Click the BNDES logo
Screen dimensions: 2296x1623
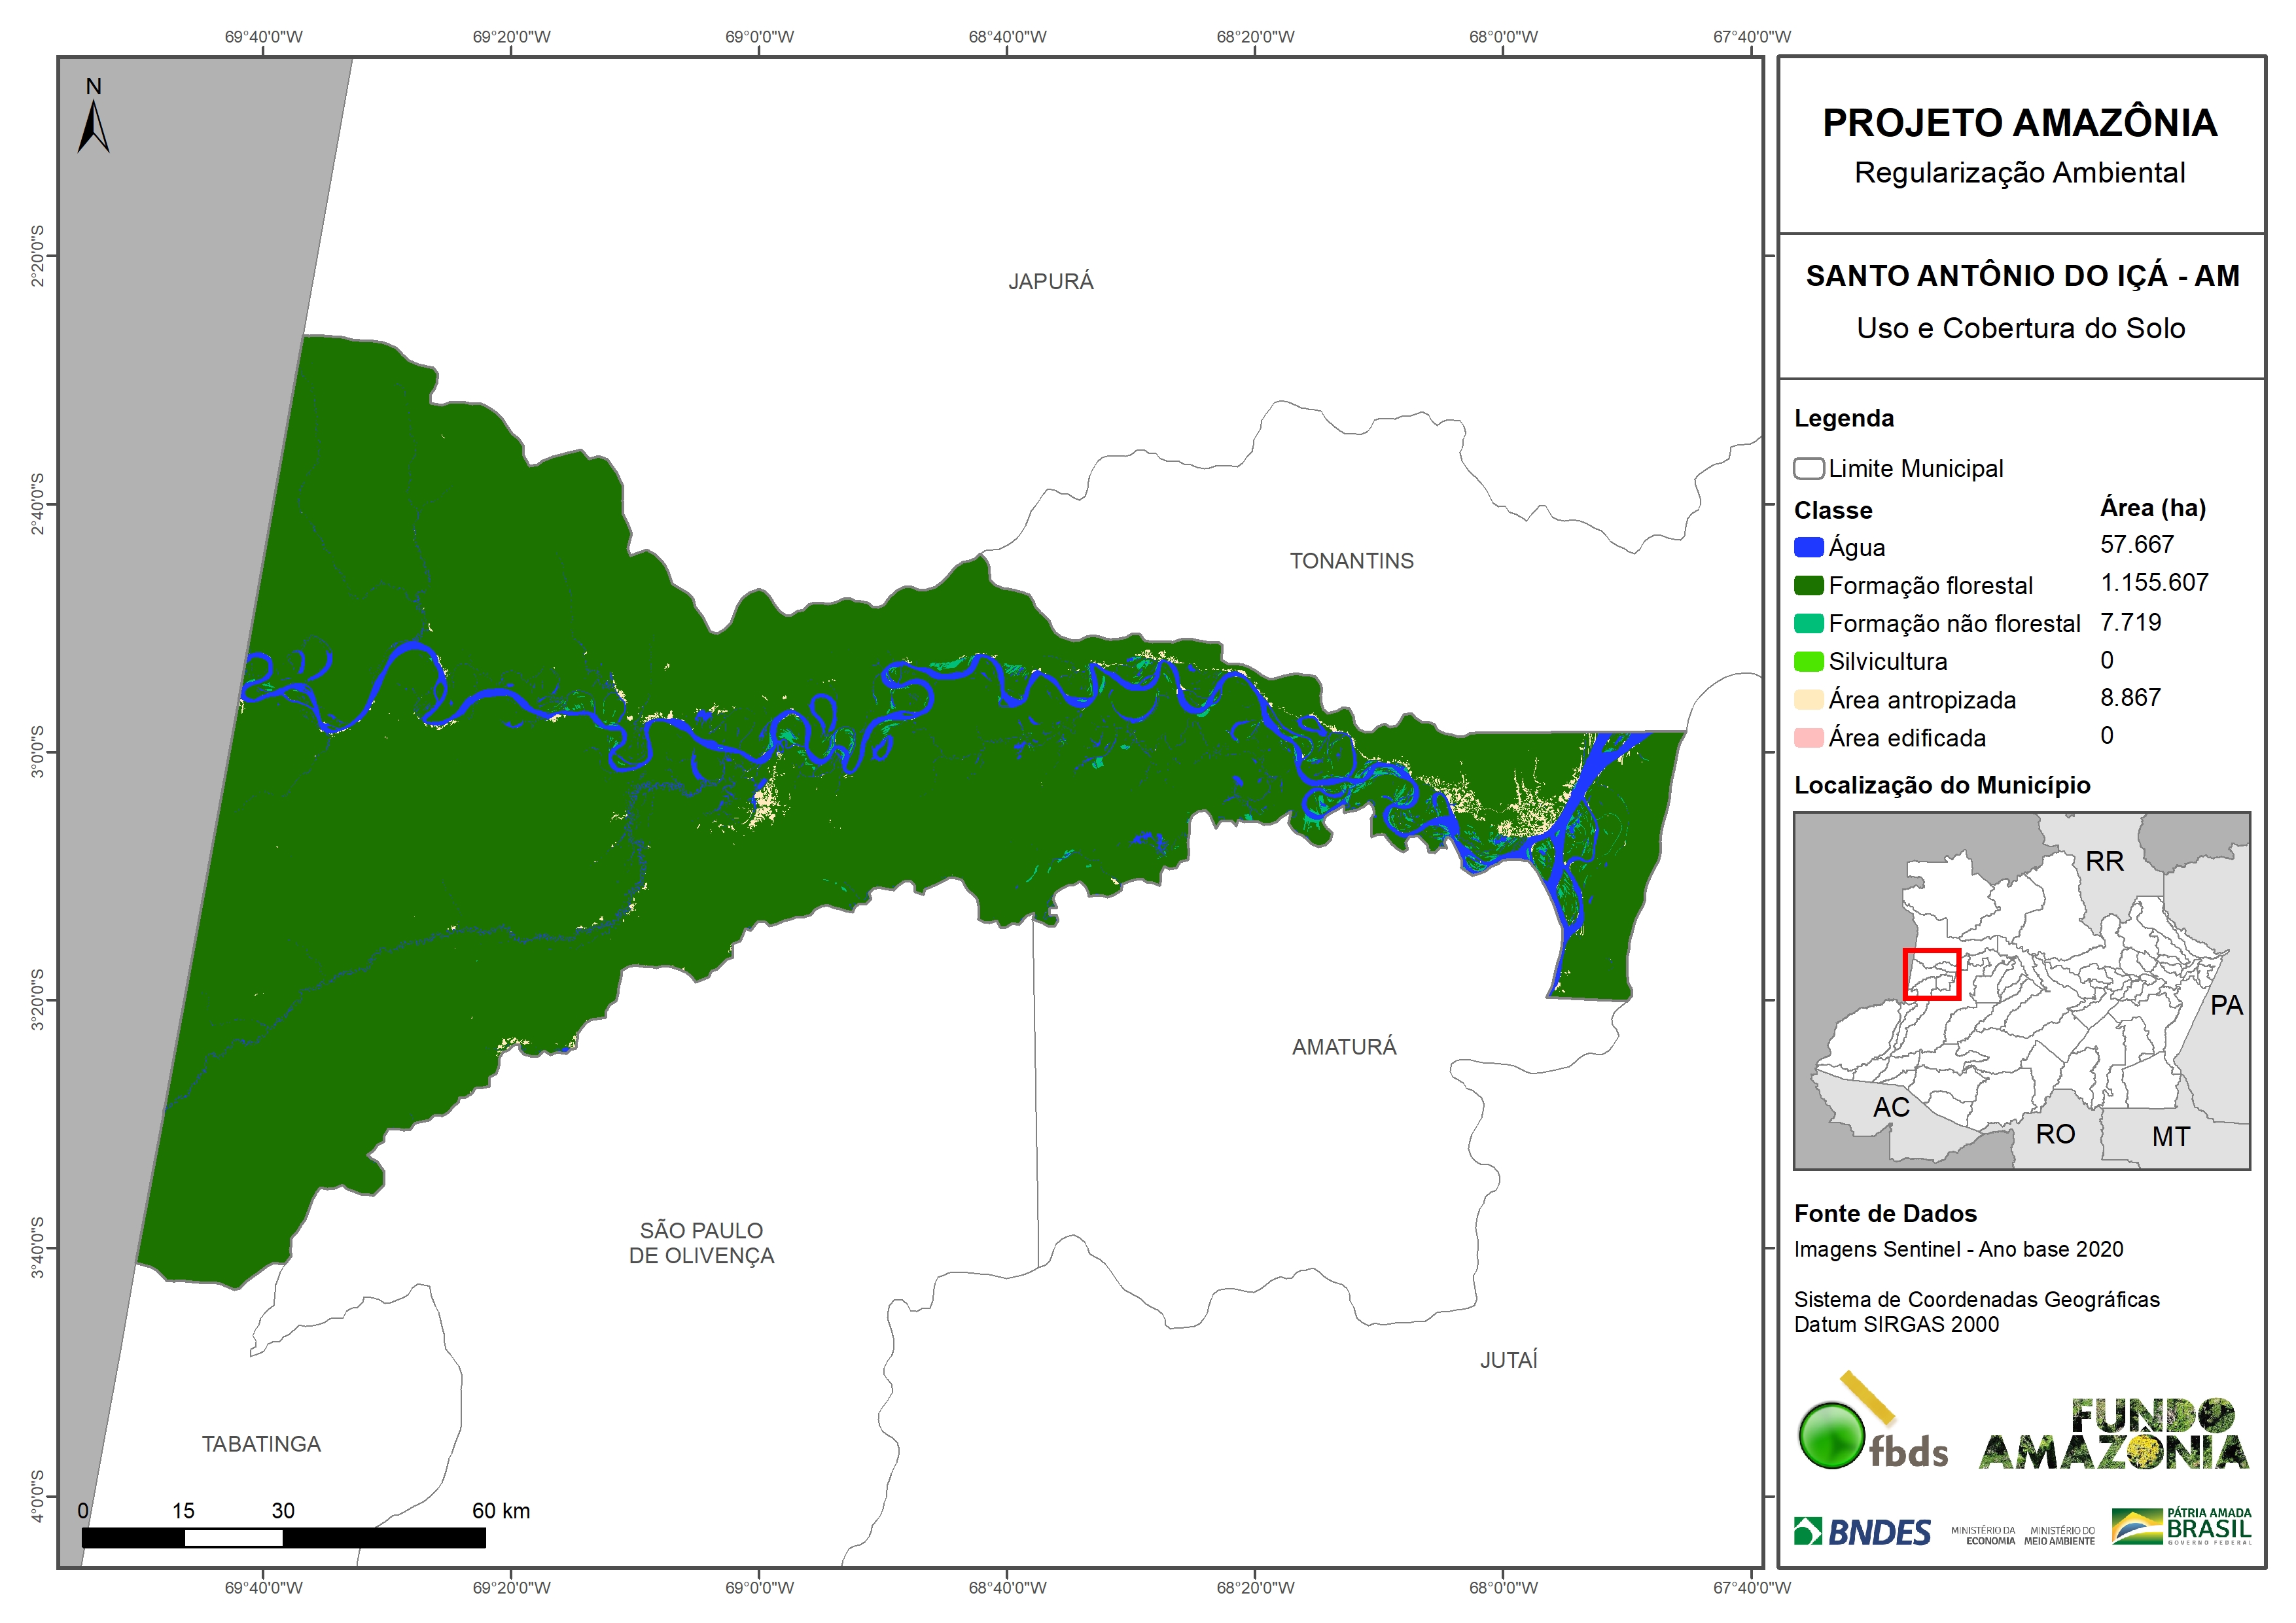(1862, 1532)
